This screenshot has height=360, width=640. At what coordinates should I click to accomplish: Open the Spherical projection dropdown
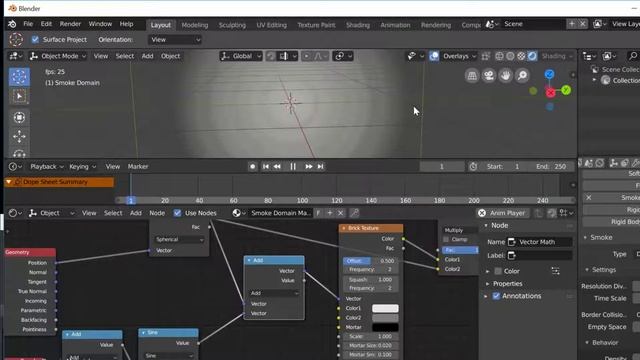click(179, 240)
